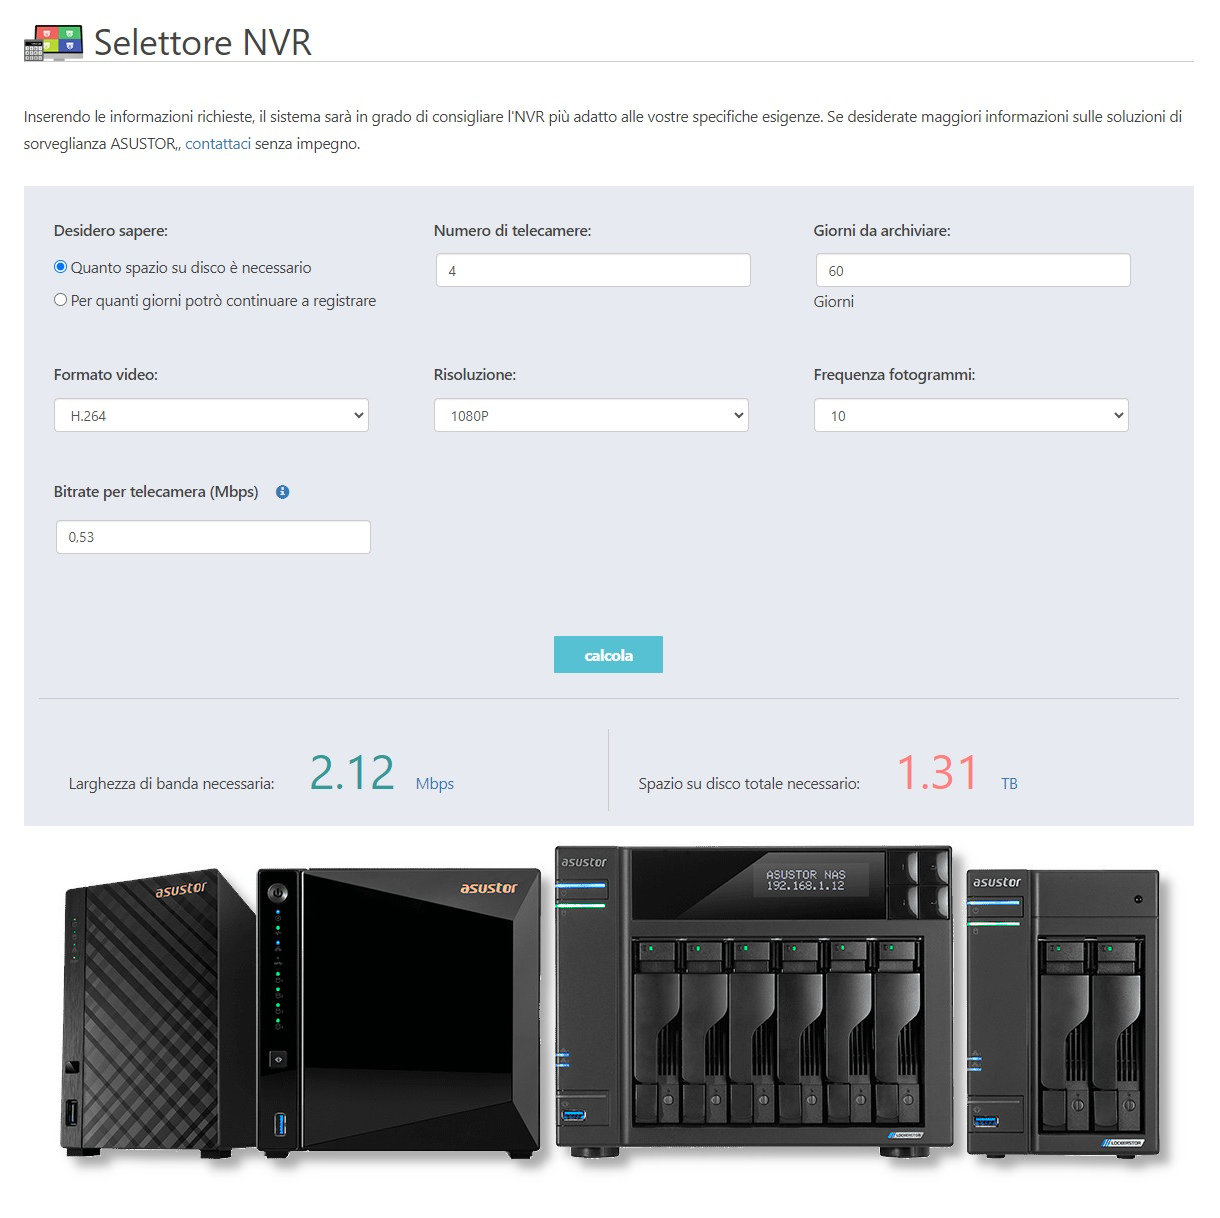The image size is (1220, 1218).
Task: Click the 'calcola' button
Action: (608, 655)
